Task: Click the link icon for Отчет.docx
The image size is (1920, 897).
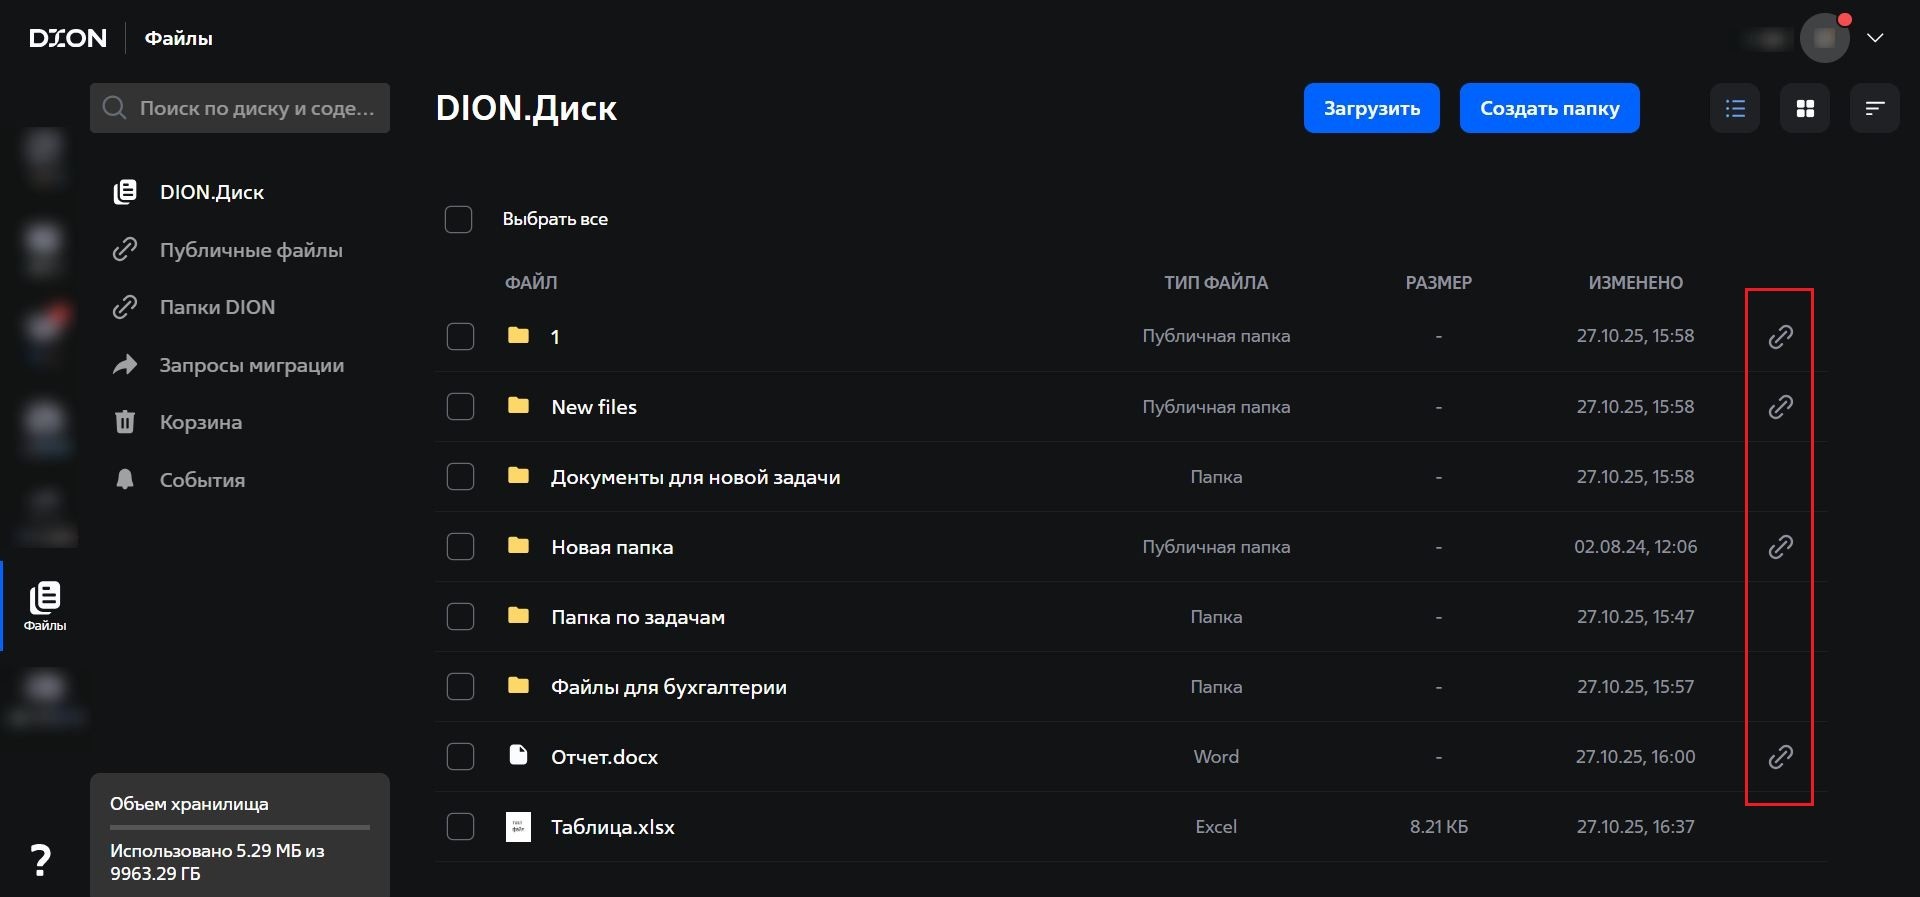Action: (x=1780, y=757)
